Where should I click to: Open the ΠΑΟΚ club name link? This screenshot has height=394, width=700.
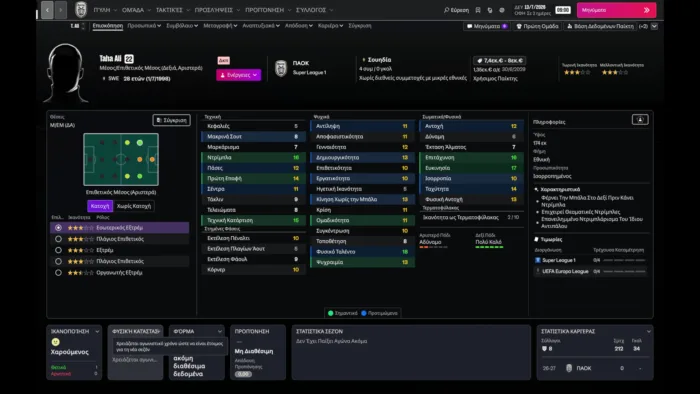pyautogui.click(x=300, y=63)
